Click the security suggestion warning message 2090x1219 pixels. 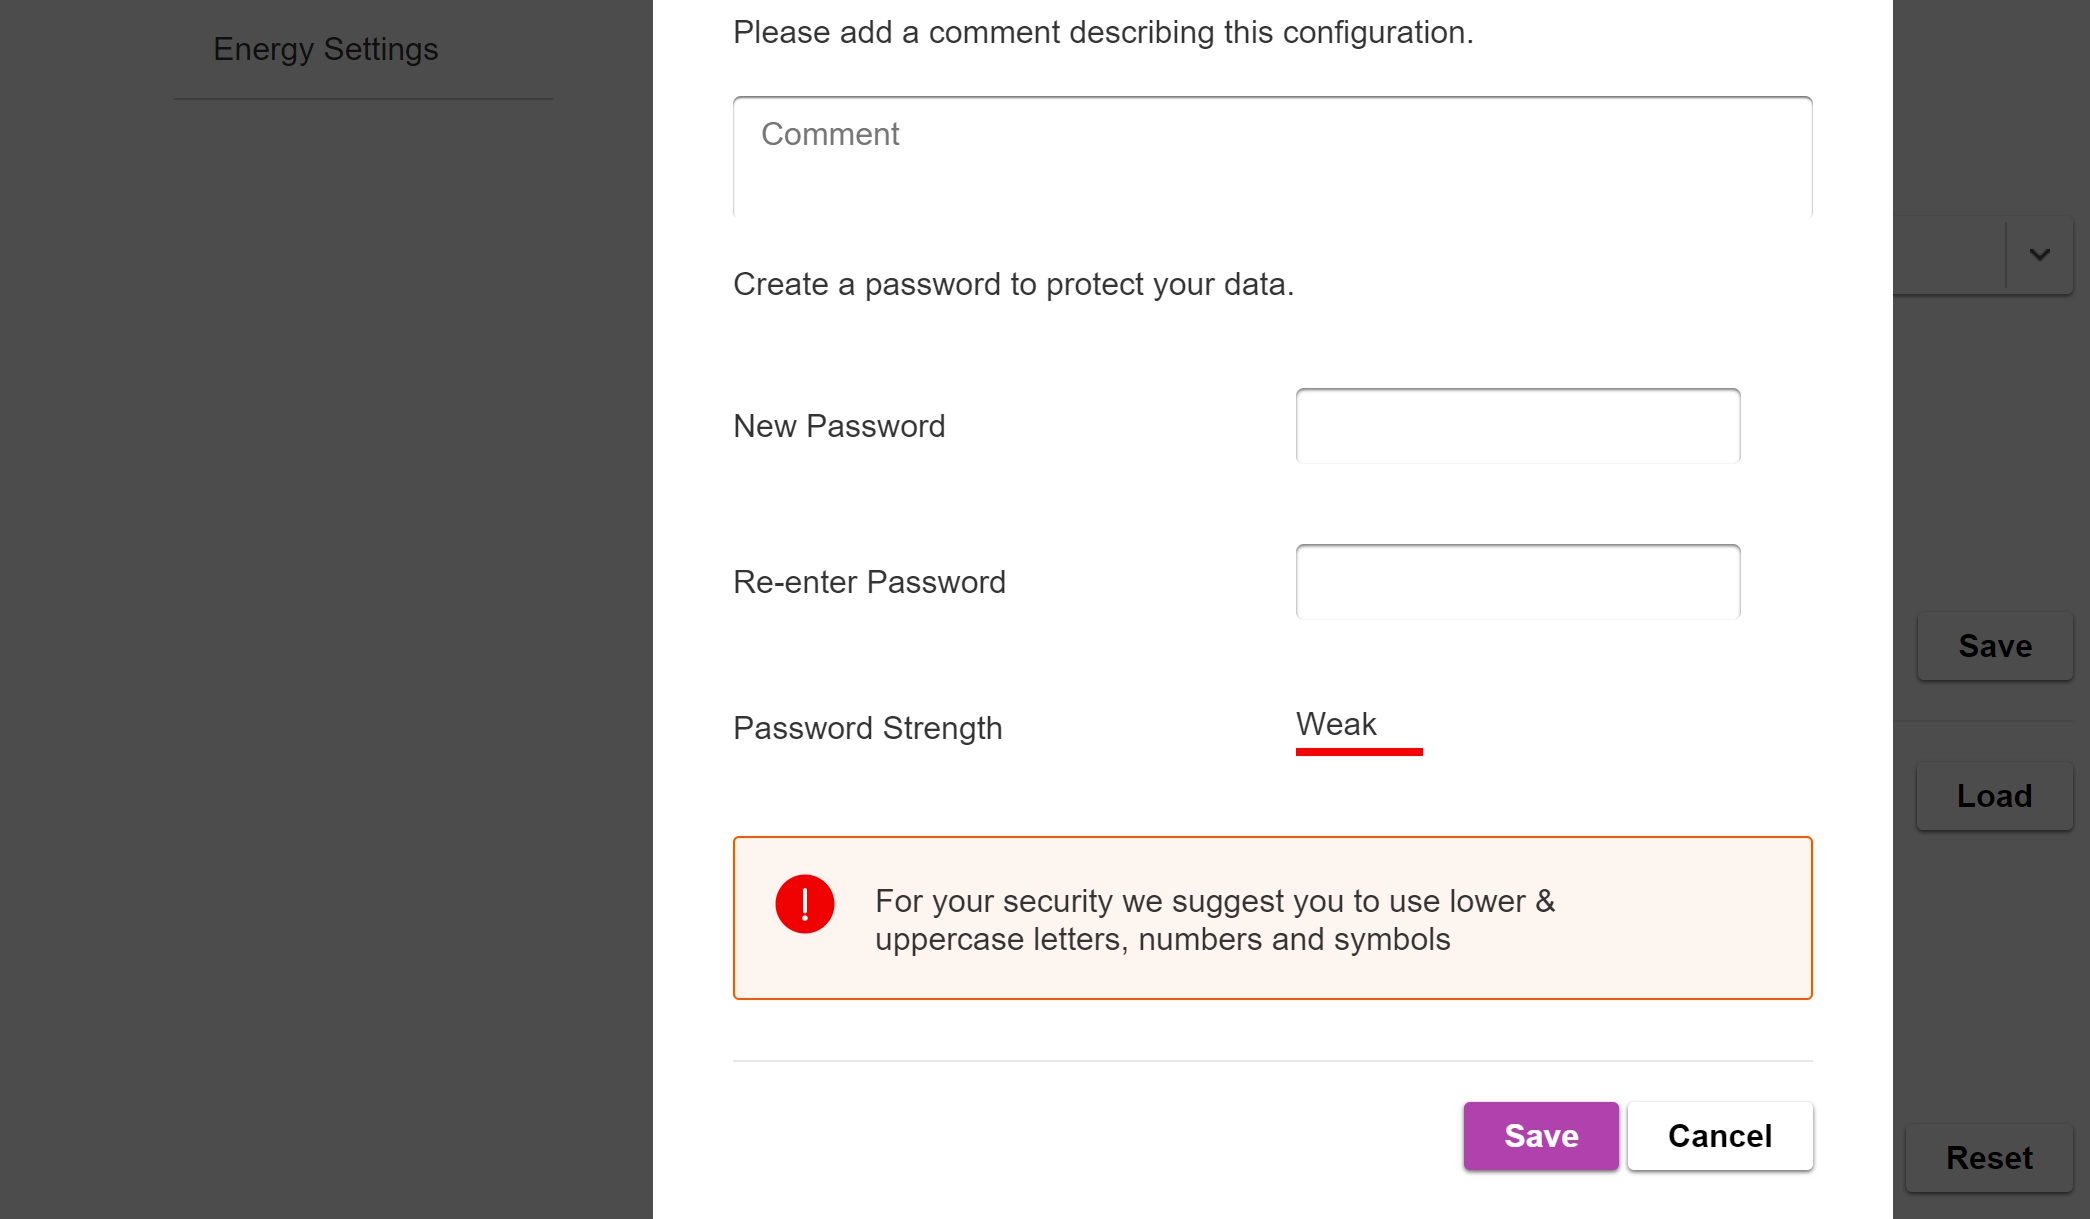point(1214,920)
